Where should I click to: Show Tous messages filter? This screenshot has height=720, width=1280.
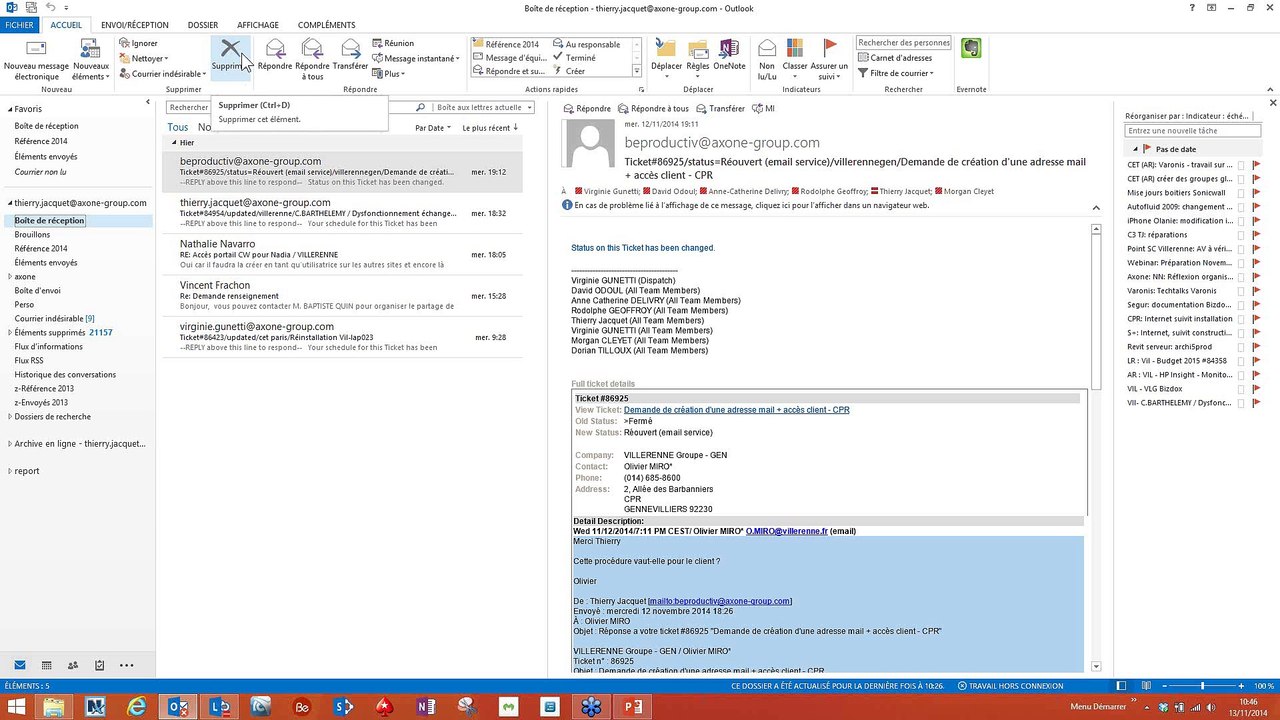point(178,128)
